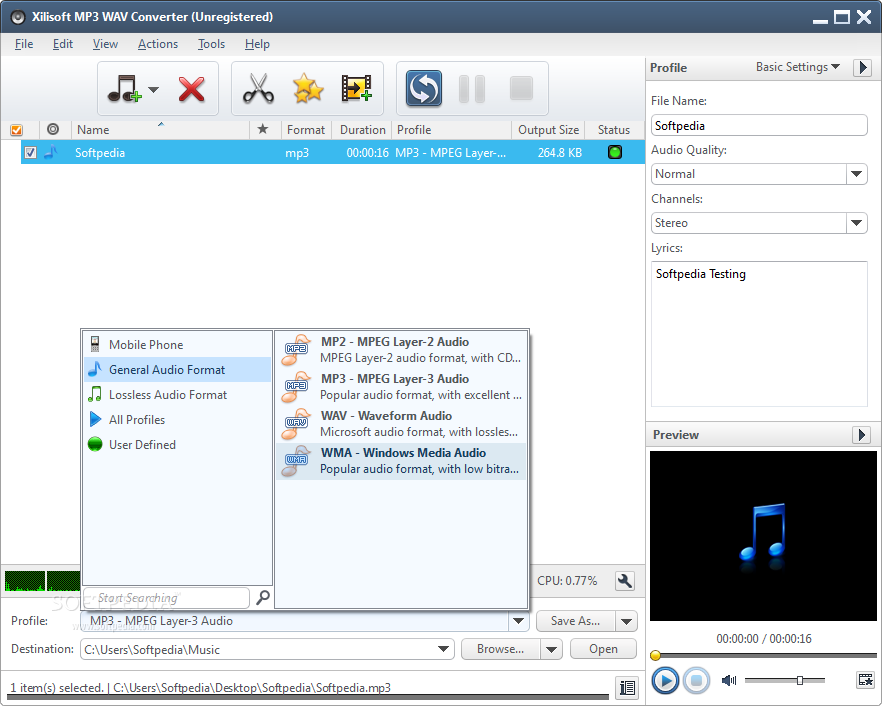This screenshot has width=882, height=706.
Task: Click the Save As button
Action: click(575, 621)
